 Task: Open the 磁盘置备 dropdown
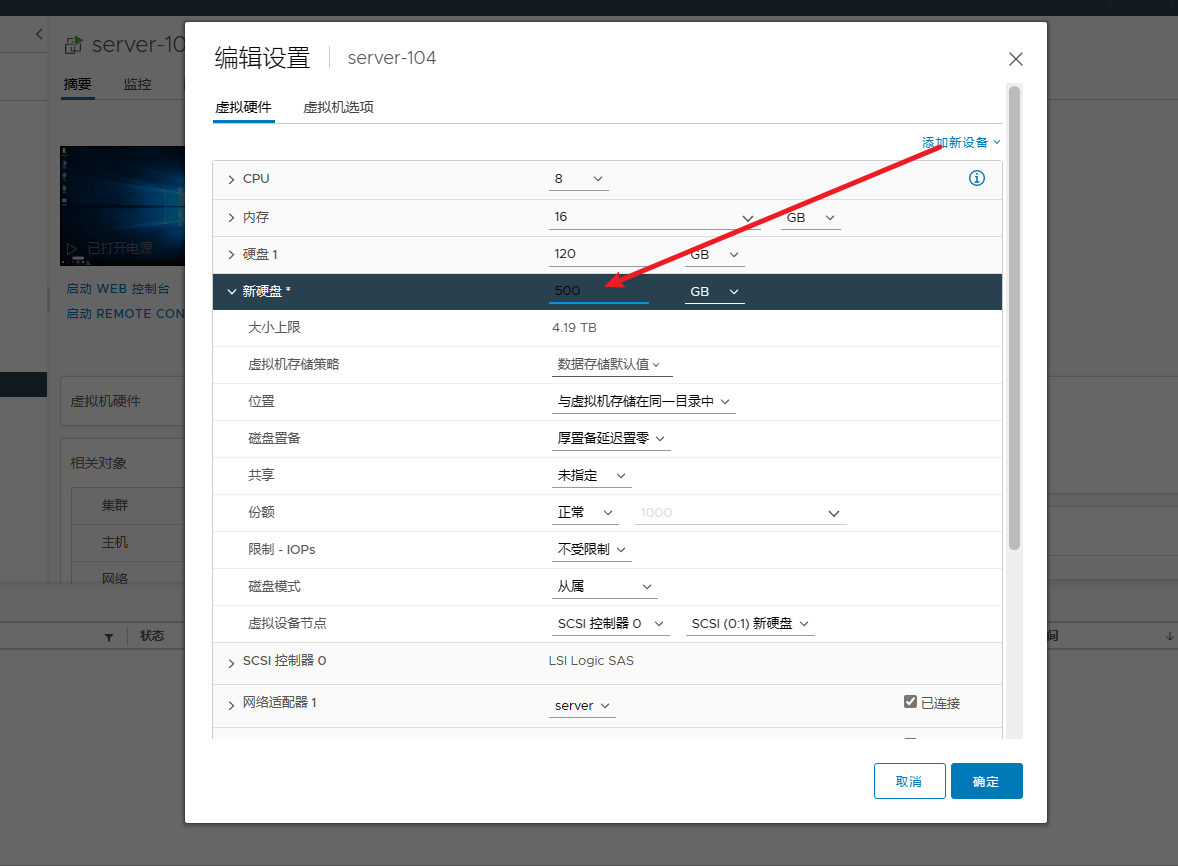[611, 438]
